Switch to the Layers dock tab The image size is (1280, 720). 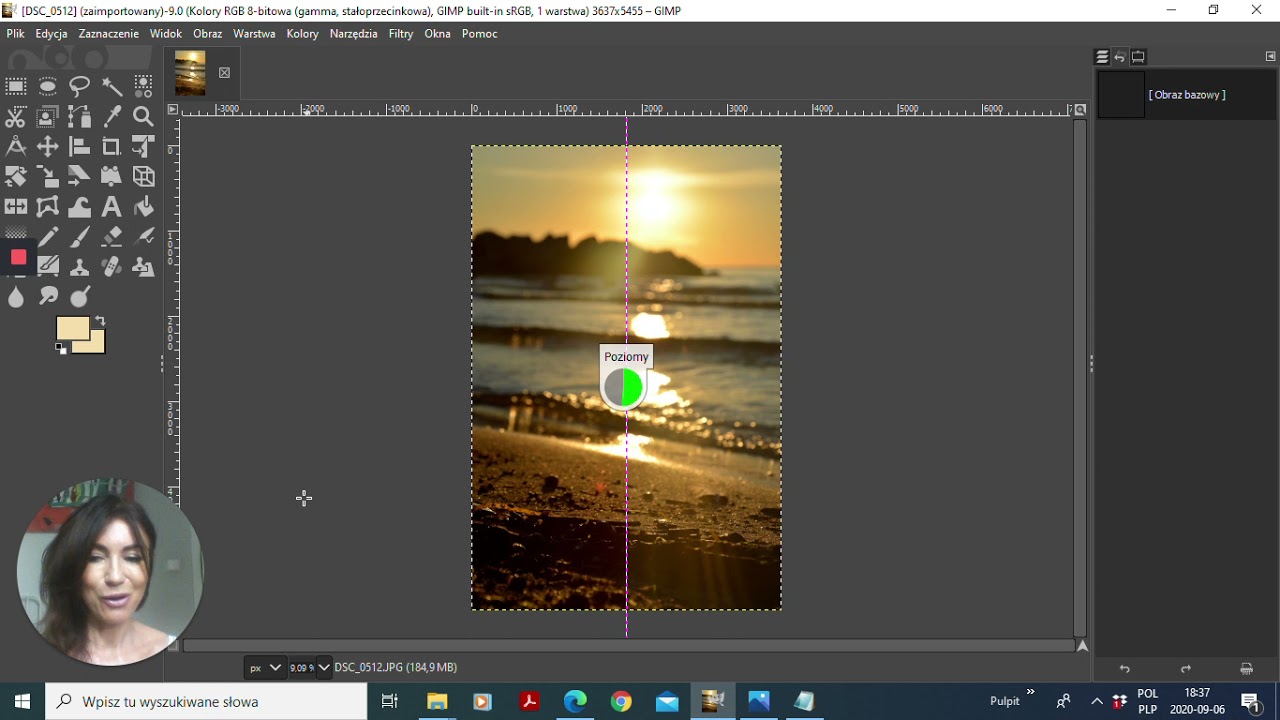click(x=1102, y=57)
